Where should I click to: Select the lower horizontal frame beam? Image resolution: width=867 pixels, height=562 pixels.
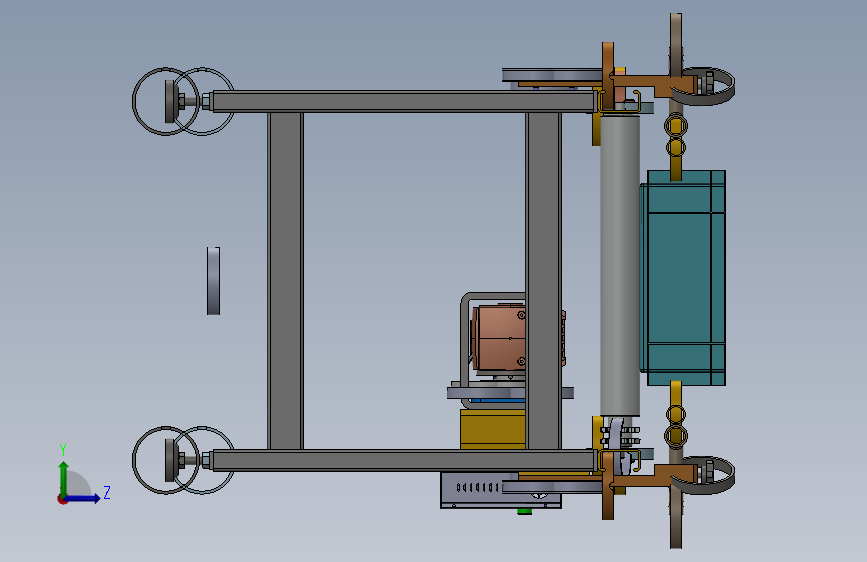[405, 460]
